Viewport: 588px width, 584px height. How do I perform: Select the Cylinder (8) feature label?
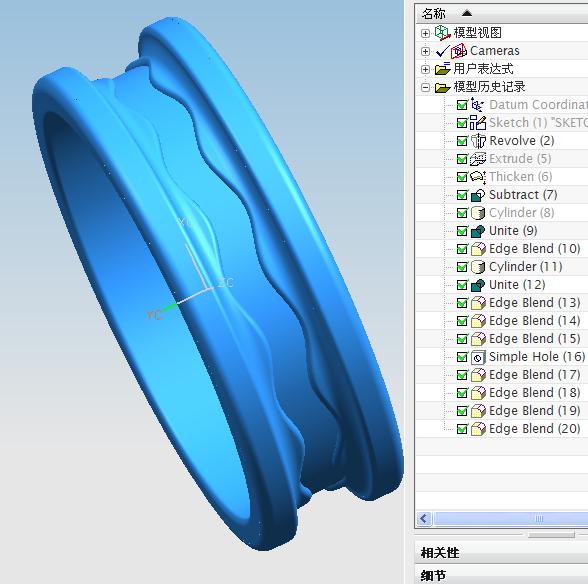[522, 213]
